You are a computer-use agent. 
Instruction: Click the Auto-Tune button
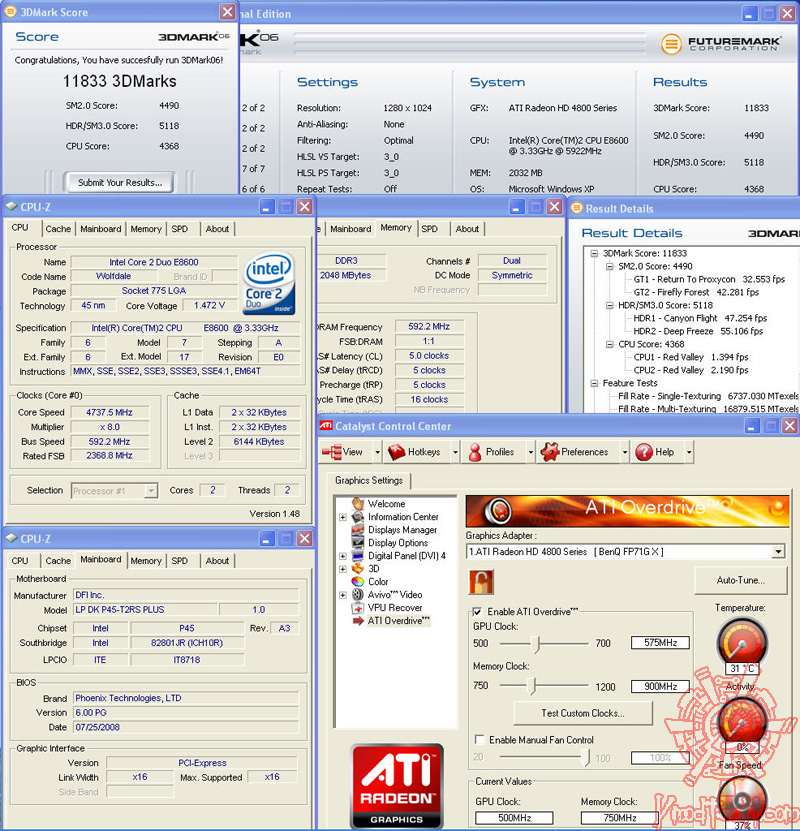tap(741, 580)
